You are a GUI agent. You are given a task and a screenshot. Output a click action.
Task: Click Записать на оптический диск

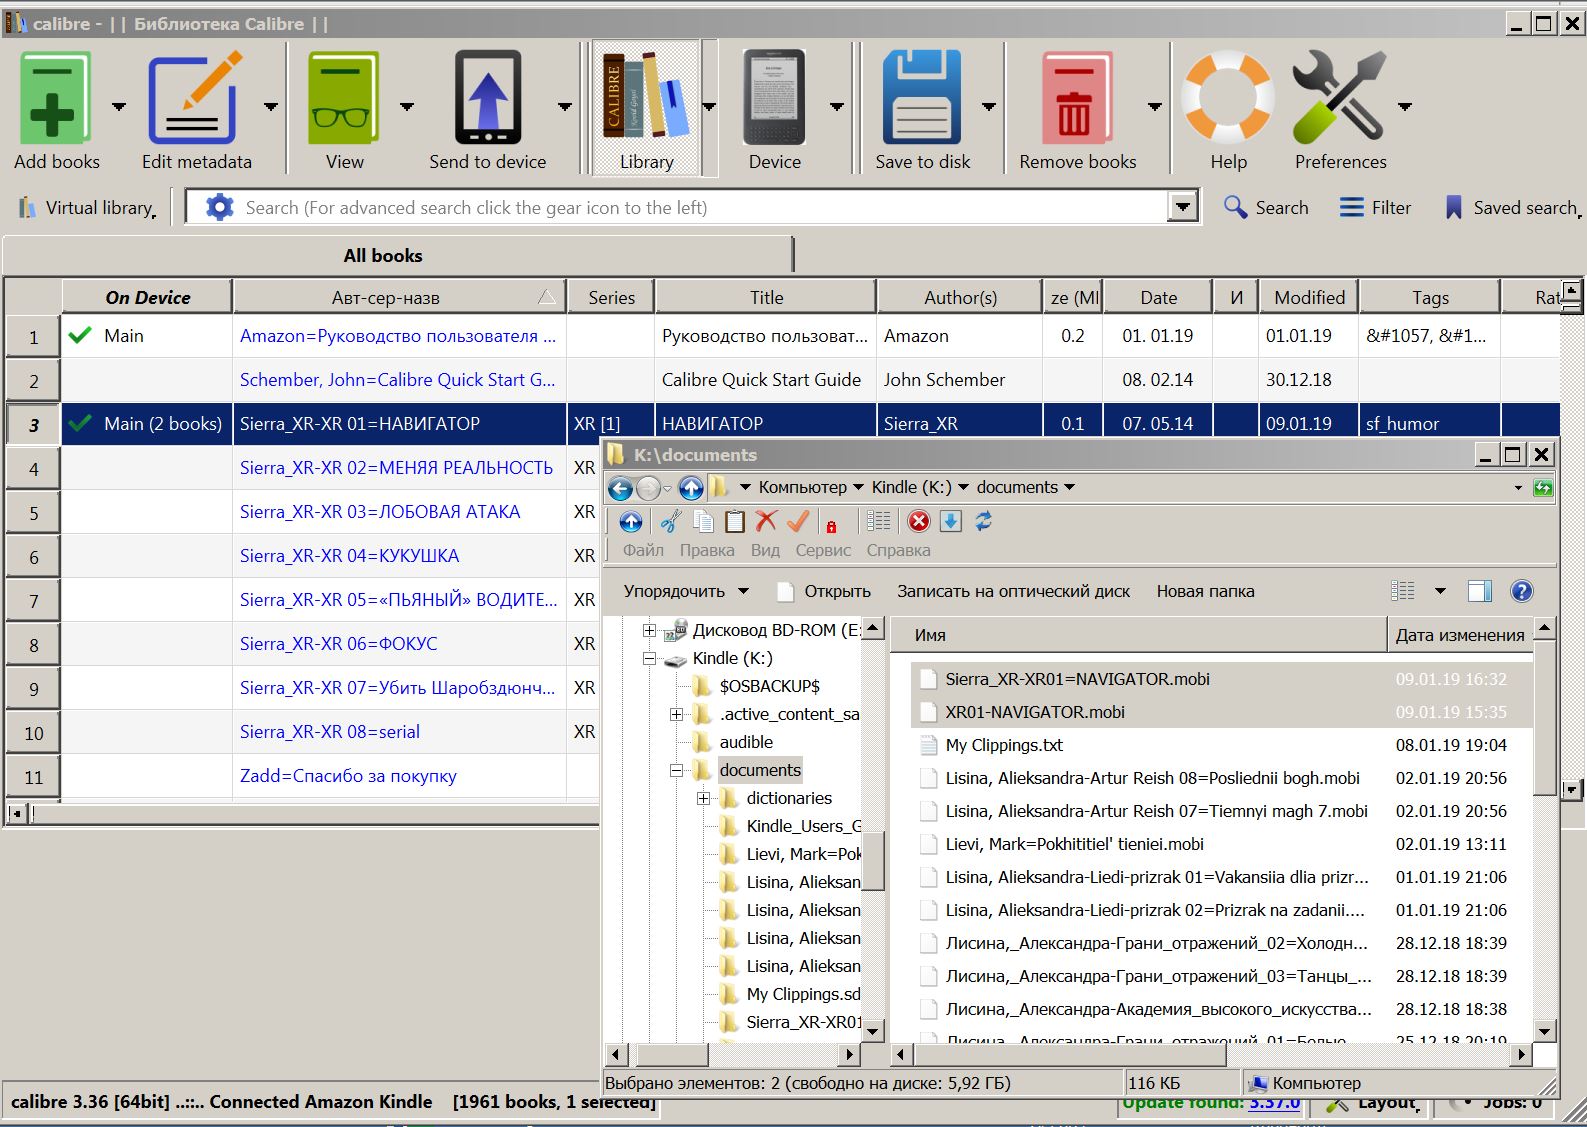coord(1013,591)
